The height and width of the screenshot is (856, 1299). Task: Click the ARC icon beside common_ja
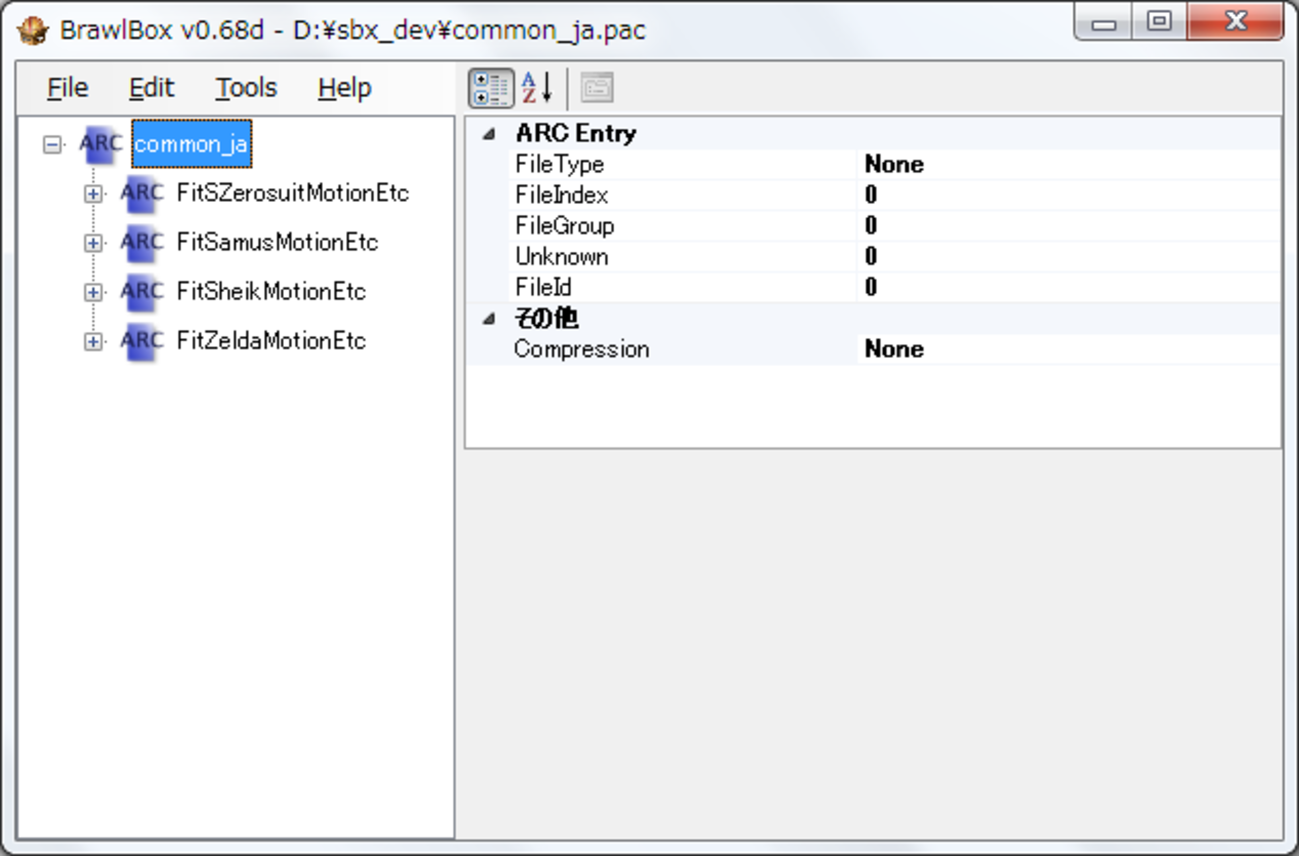[x=101, y=144]
